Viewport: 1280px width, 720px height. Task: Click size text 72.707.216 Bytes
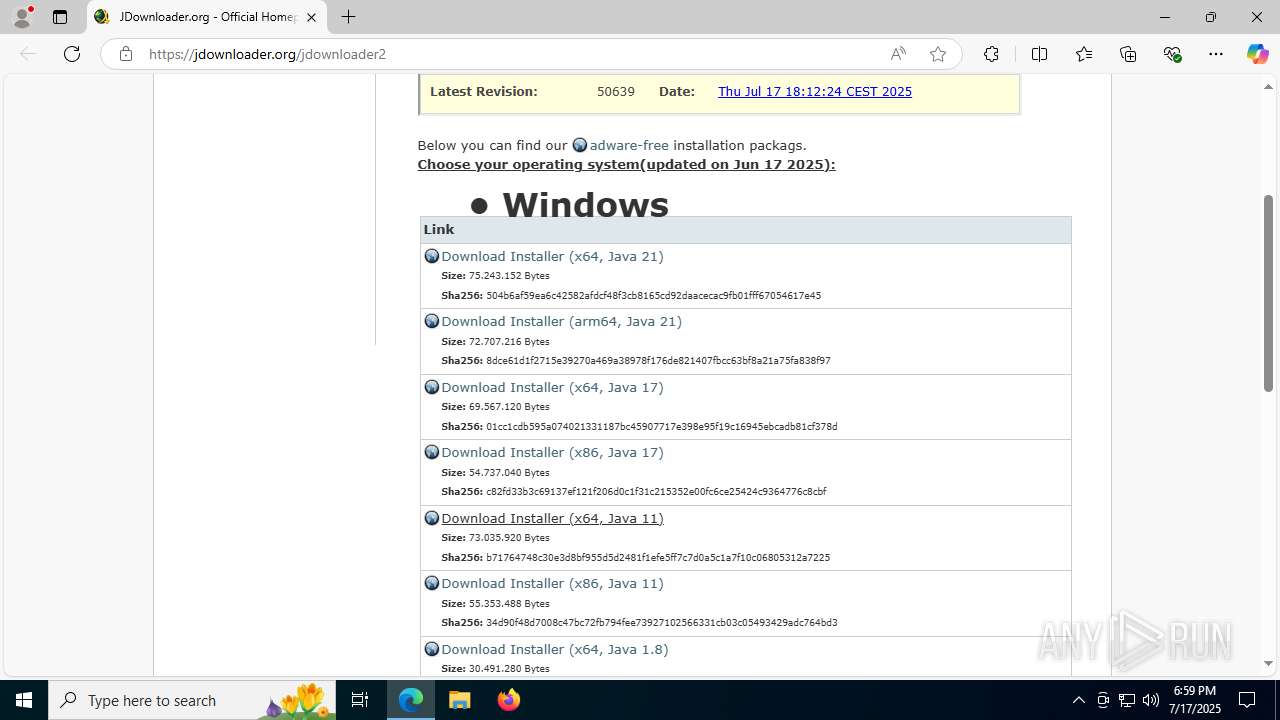[509, 341]
